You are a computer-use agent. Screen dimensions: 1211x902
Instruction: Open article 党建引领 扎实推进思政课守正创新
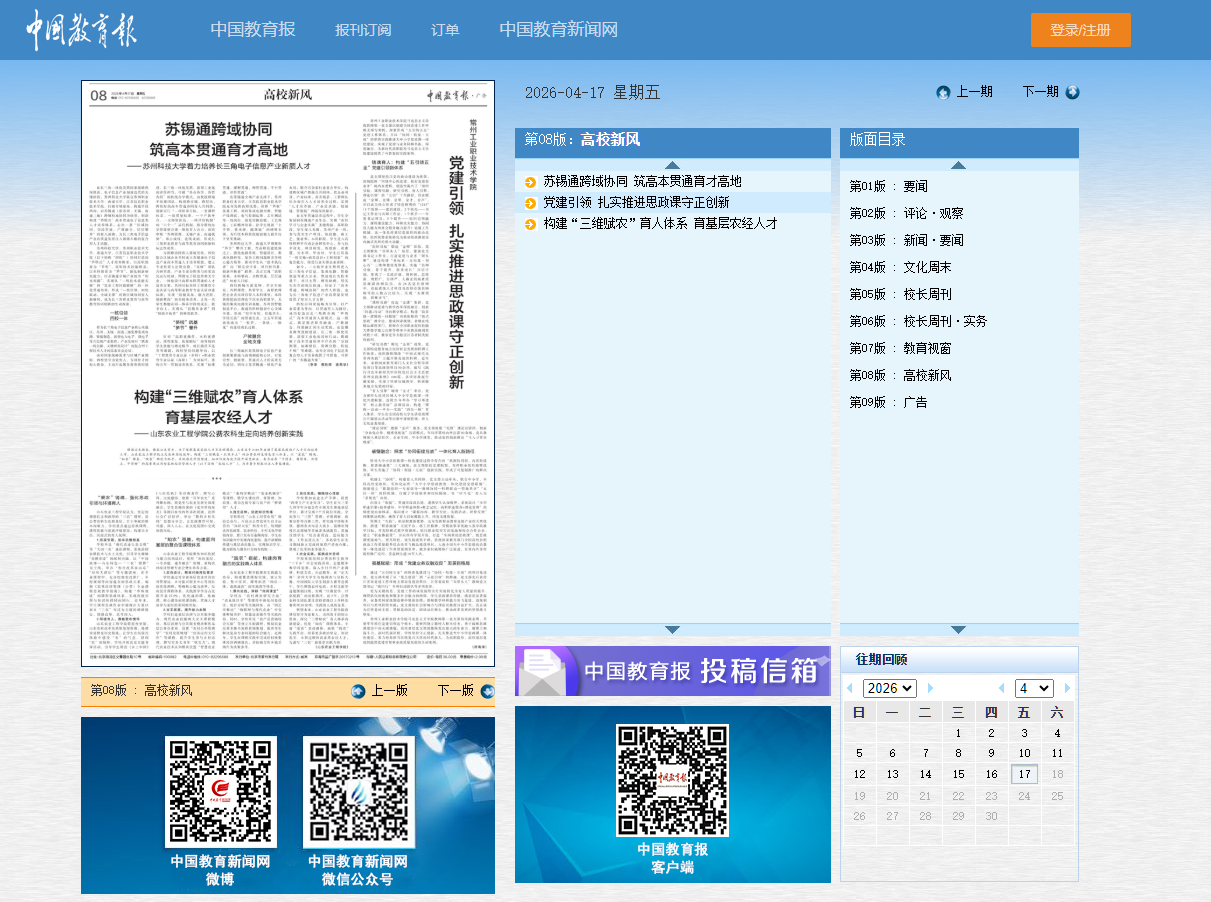pyautogui.click(x=637, y=203)
